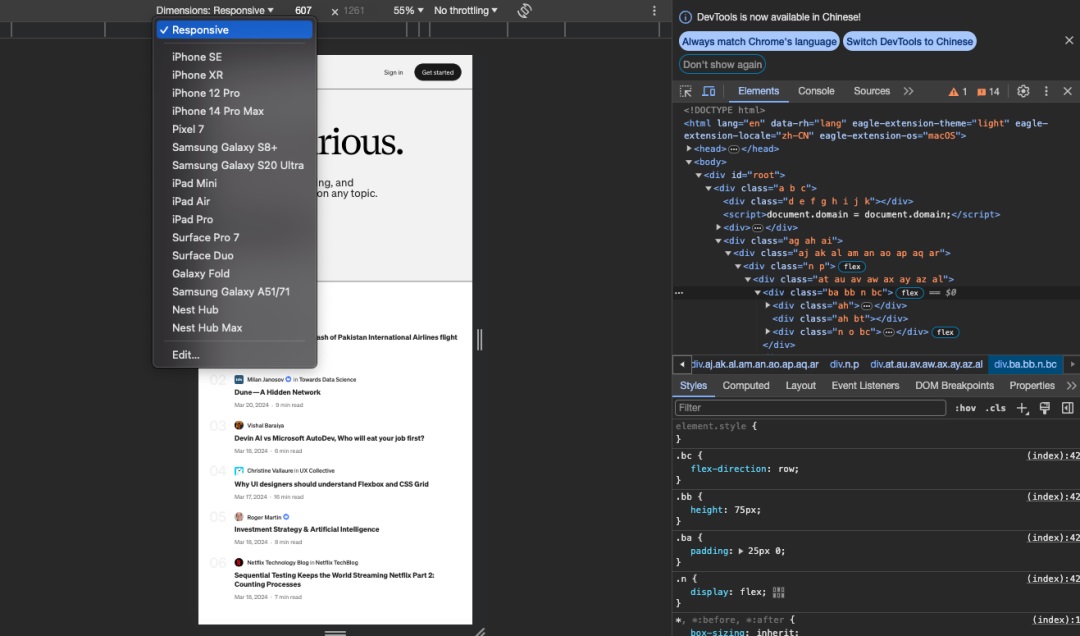1080x636 pixels.
Task: Open the No throttling dropdown
Action: pyautogui.click(x=465, y=11)
